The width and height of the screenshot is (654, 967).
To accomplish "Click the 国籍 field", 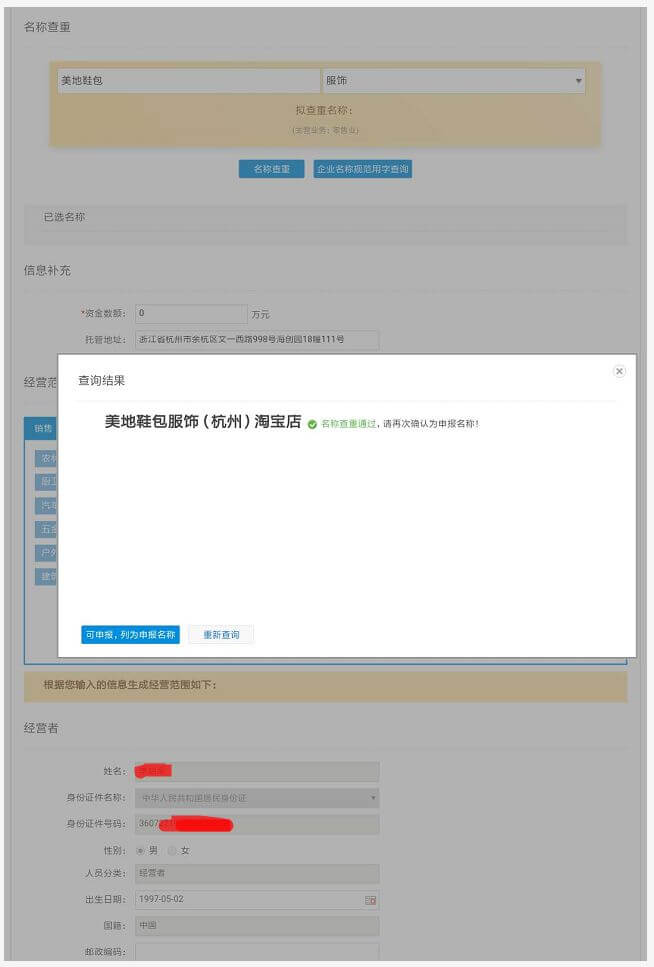I will pyautogui.click(x=257, y=926).
